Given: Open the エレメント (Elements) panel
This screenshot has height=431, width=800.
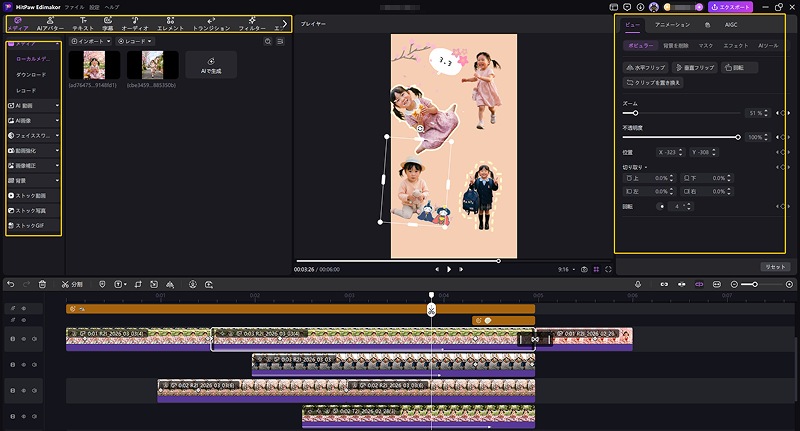Looking at the screenshot, I should coord(170,24).
